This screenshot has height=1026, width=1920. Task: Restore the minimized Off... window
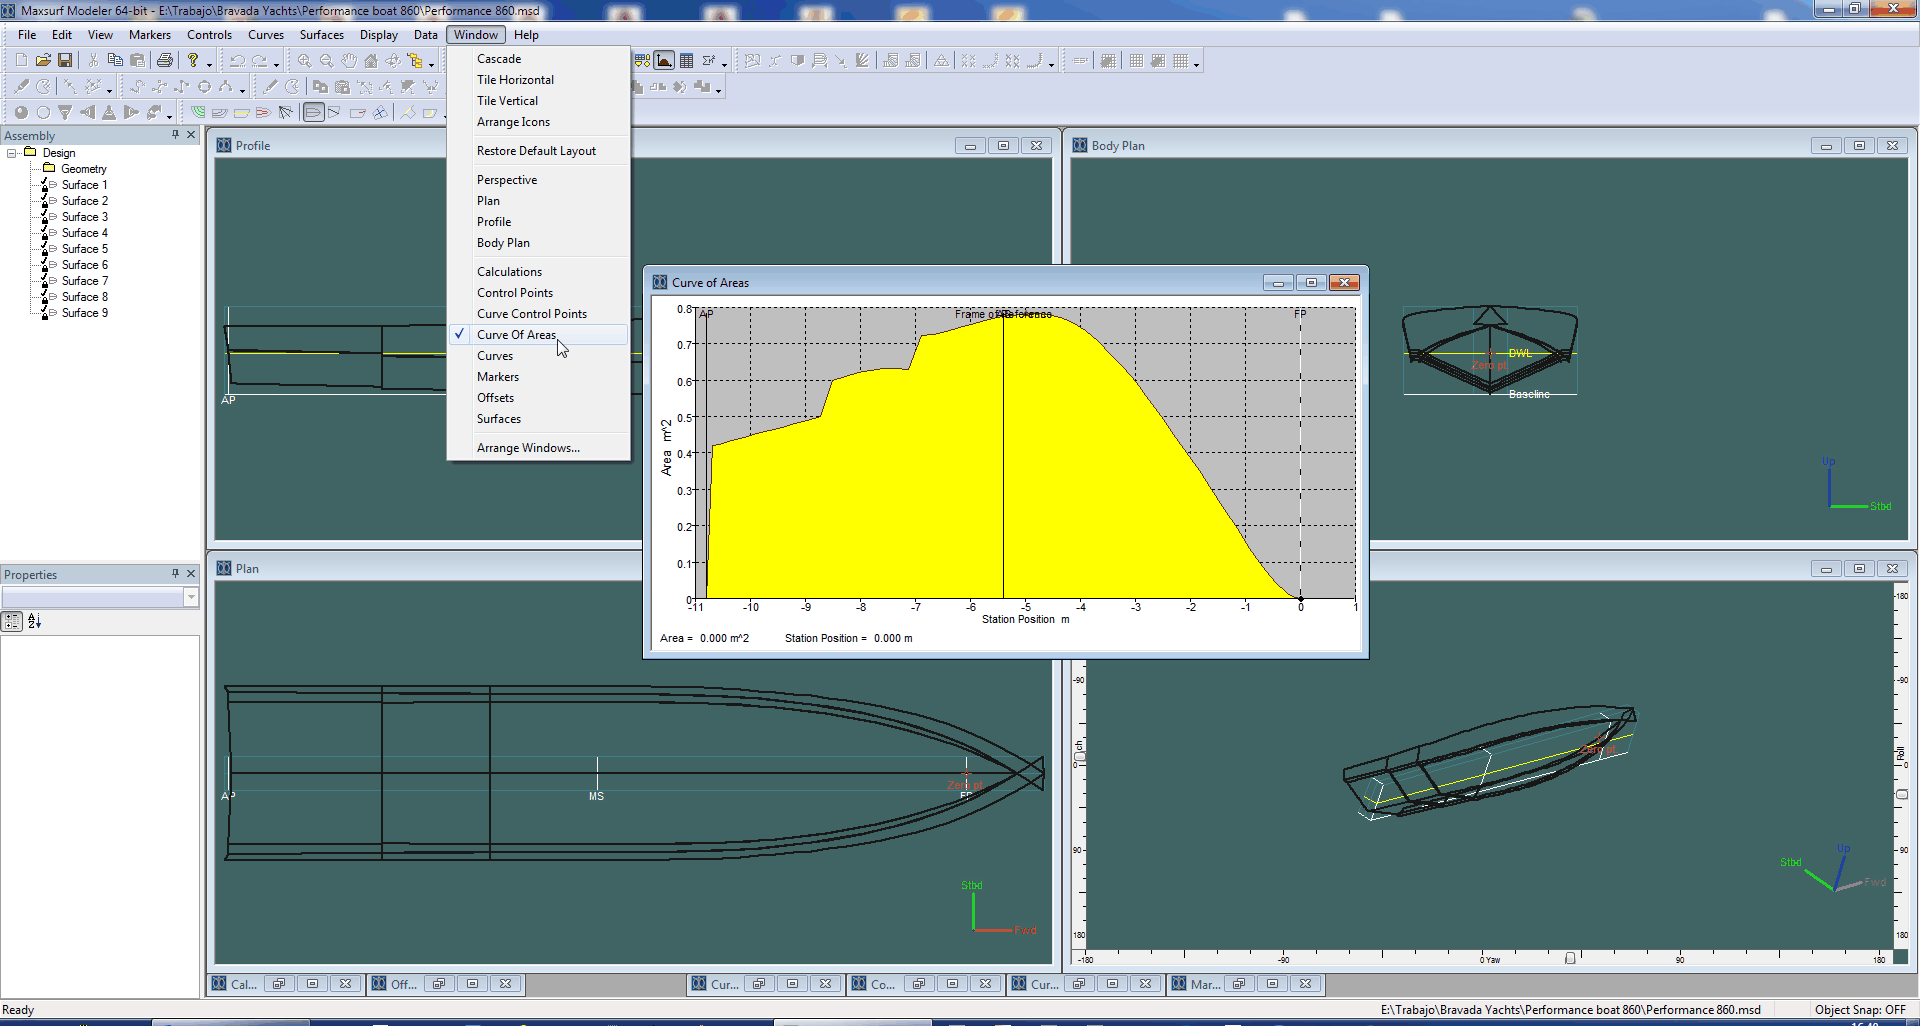pyautogui.click(x=439, y=984)
